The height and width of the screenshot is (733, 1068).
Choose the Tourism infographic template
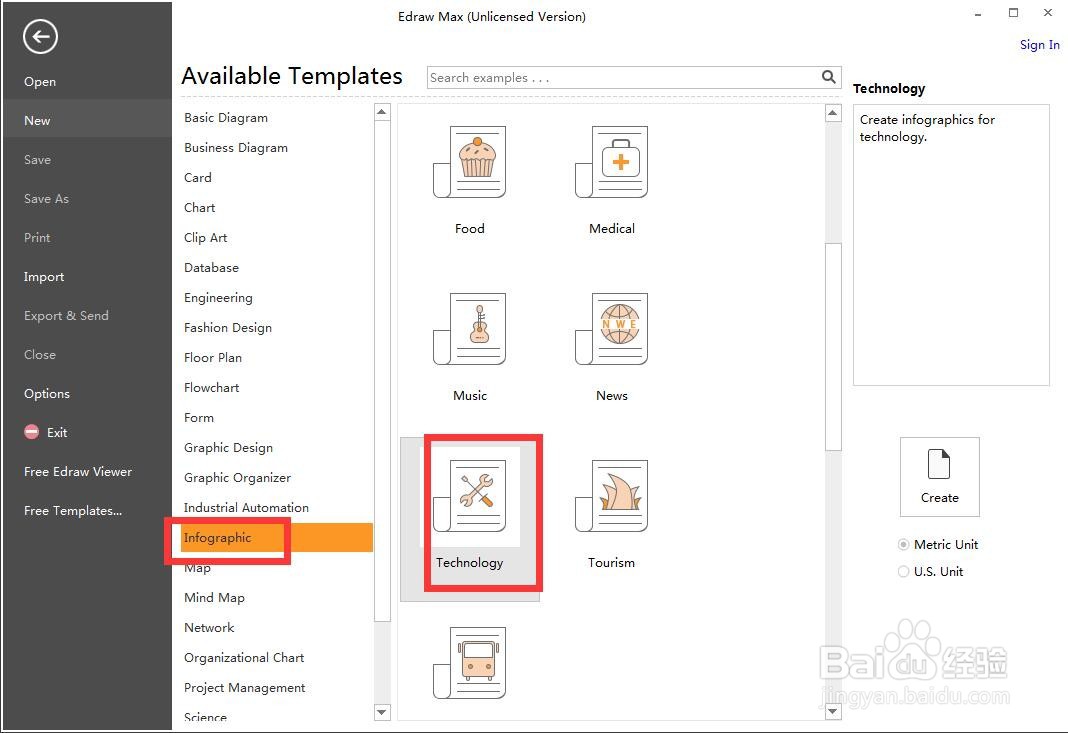tap(612, 514)
